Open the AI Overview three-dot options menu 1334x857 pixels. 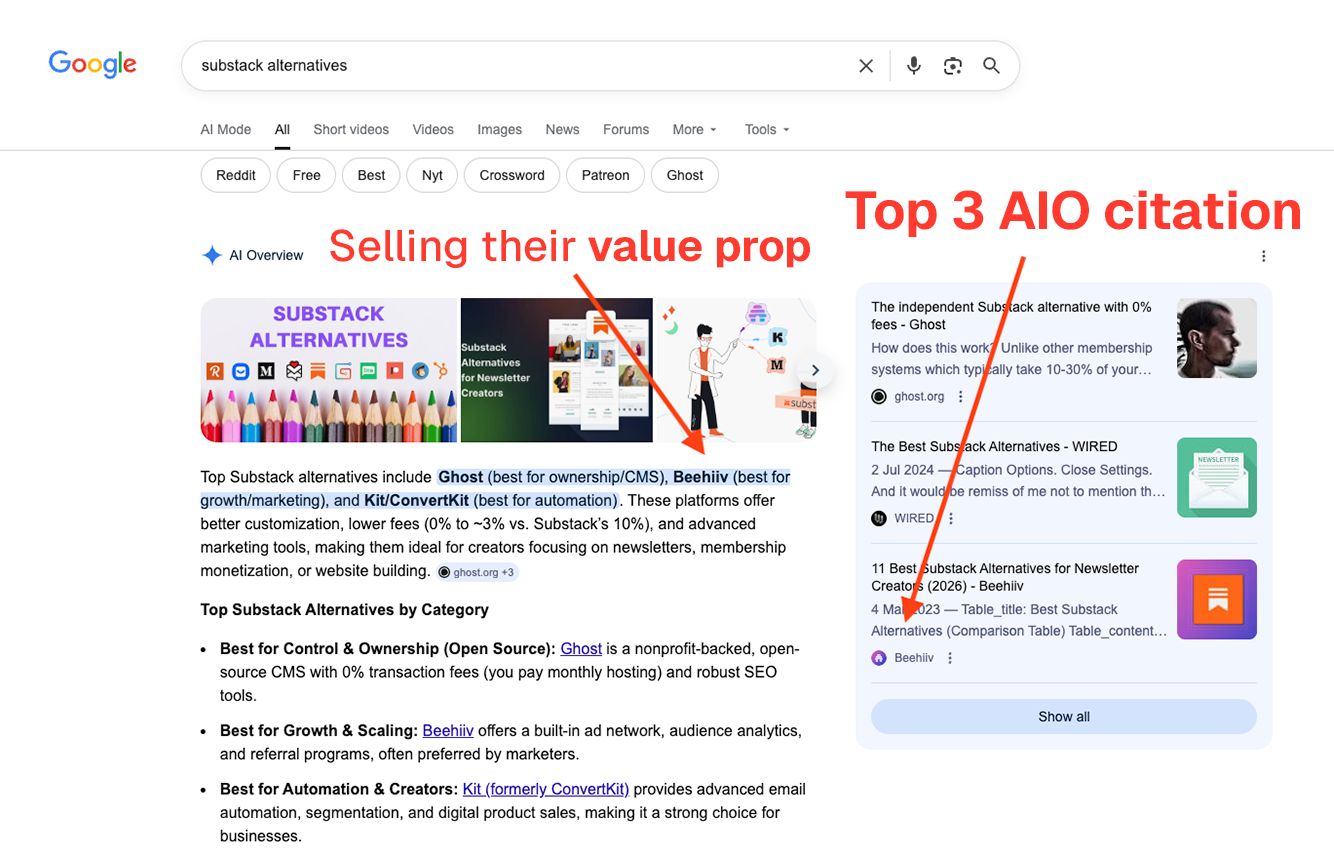point(1263,256)
